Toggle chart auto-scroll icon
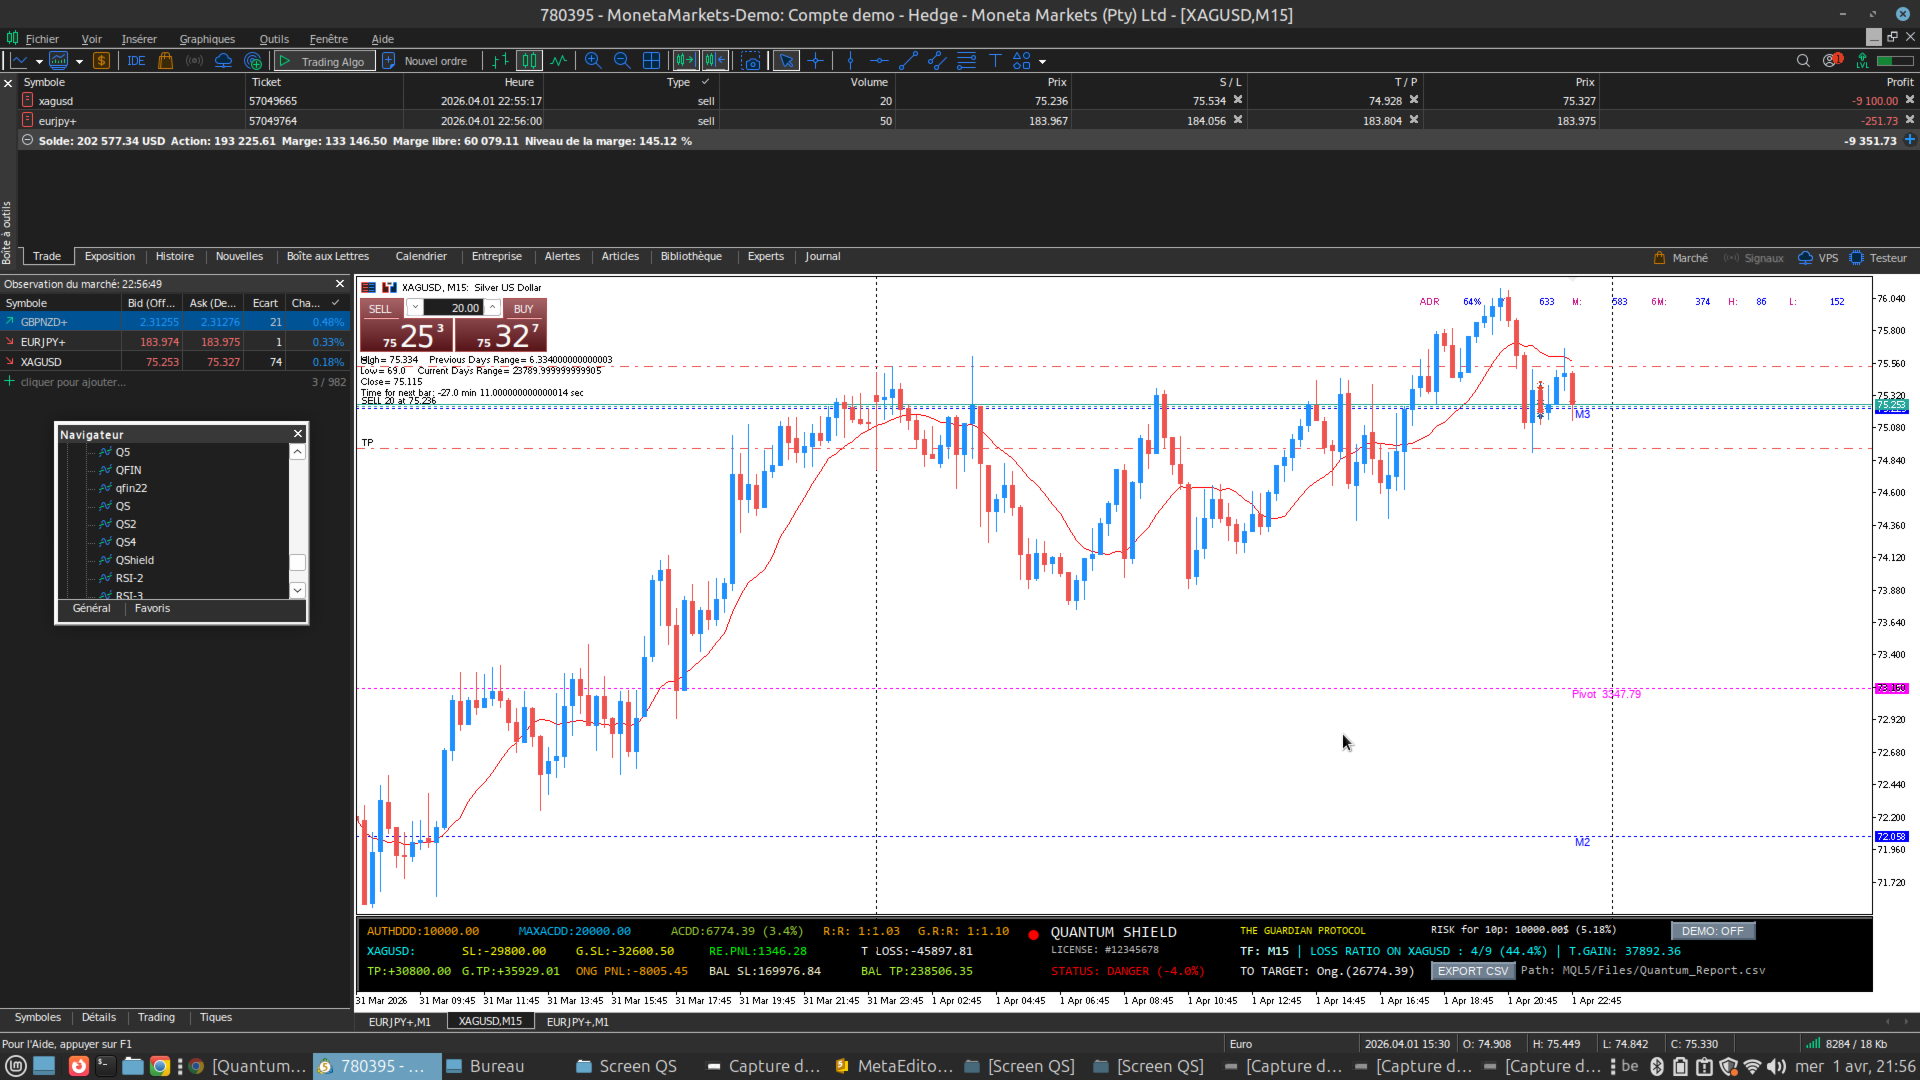The height and width of the screenshot is (1080, 1920). (x=685, y=61)
